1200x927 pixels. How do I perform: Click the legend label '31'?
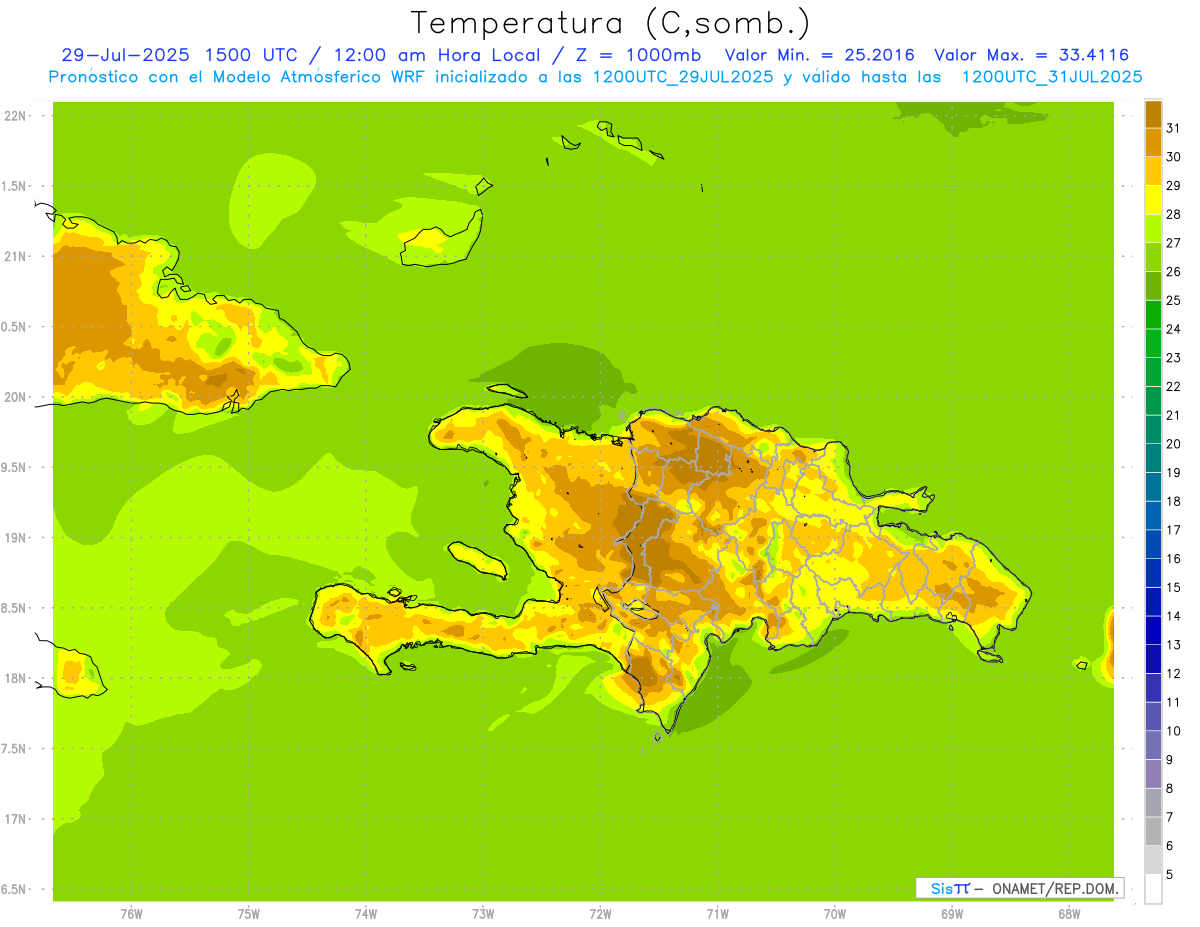click(1173, 128)
